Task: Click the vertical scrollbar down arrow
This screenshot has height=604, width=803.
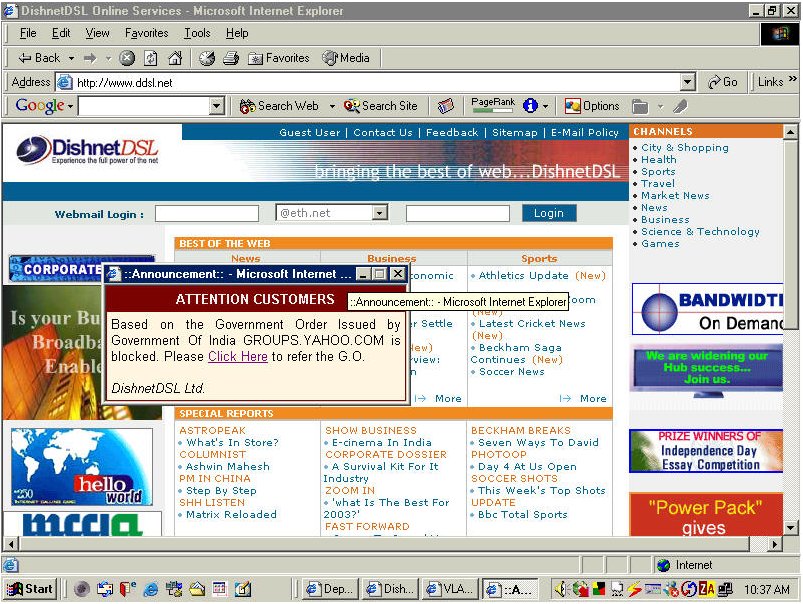Action: 791,527
